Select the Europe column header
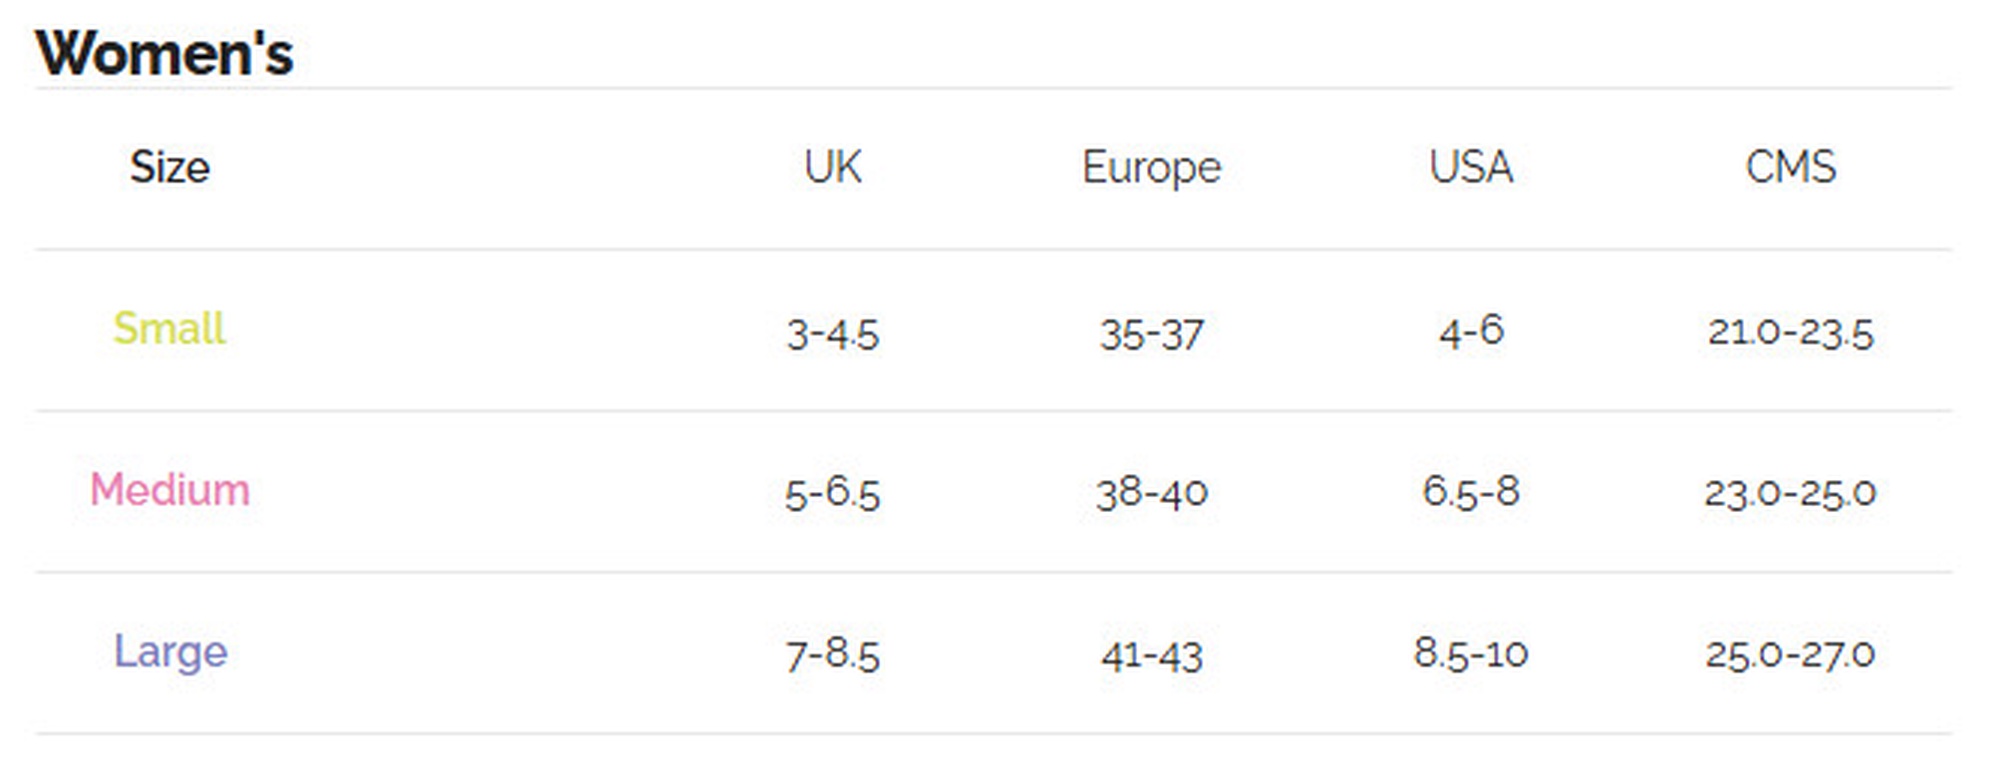2000x771 pixels. coord(1151,167)
